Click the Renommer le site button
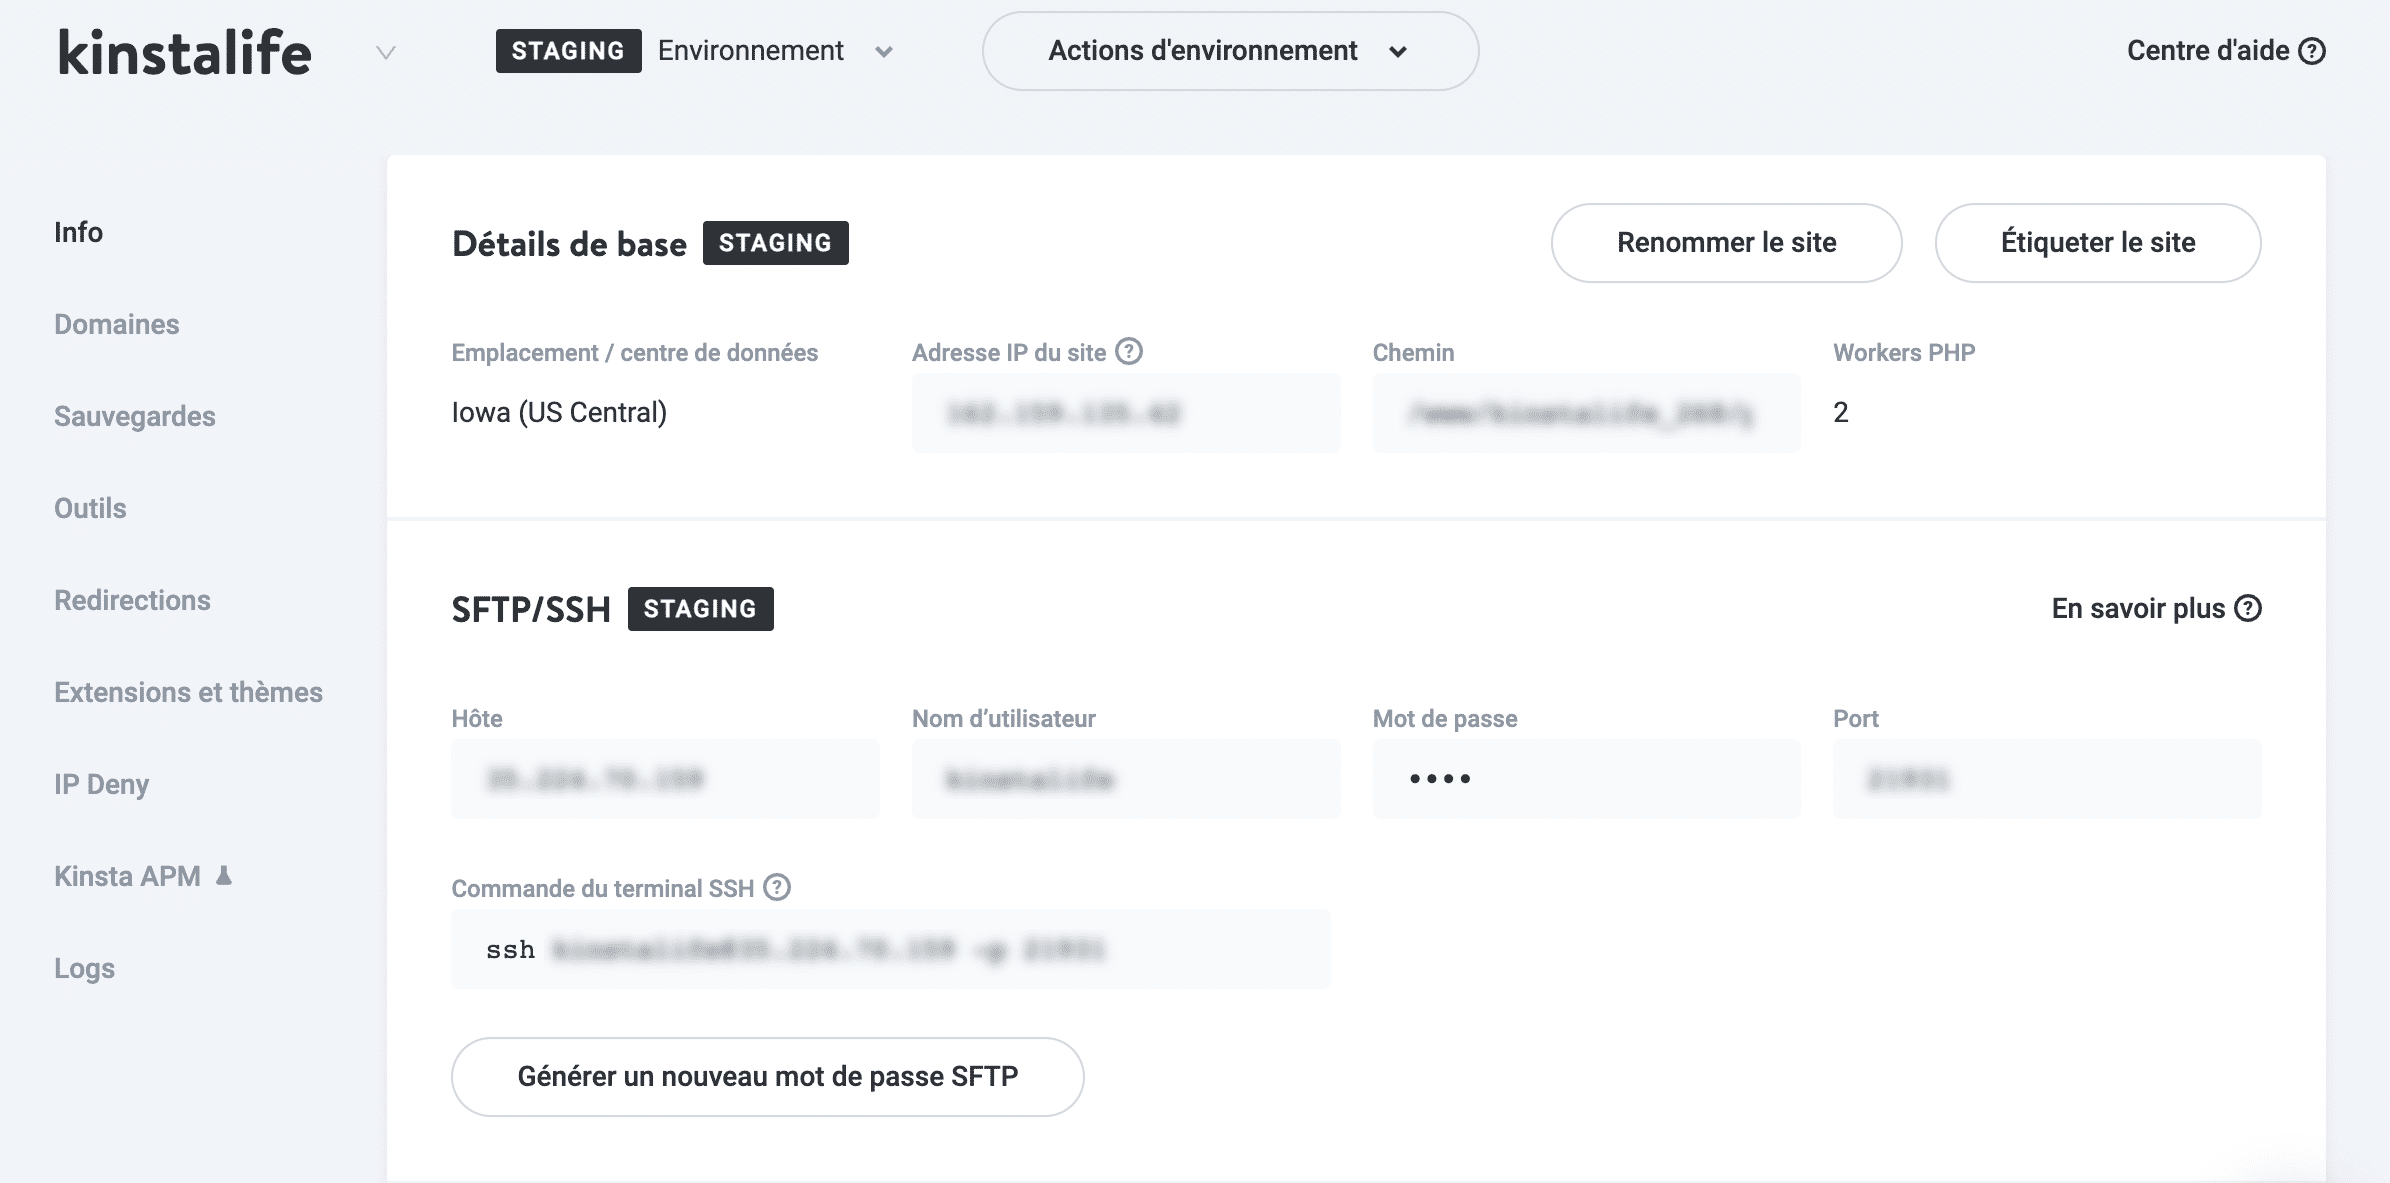 click(1726, 242)
